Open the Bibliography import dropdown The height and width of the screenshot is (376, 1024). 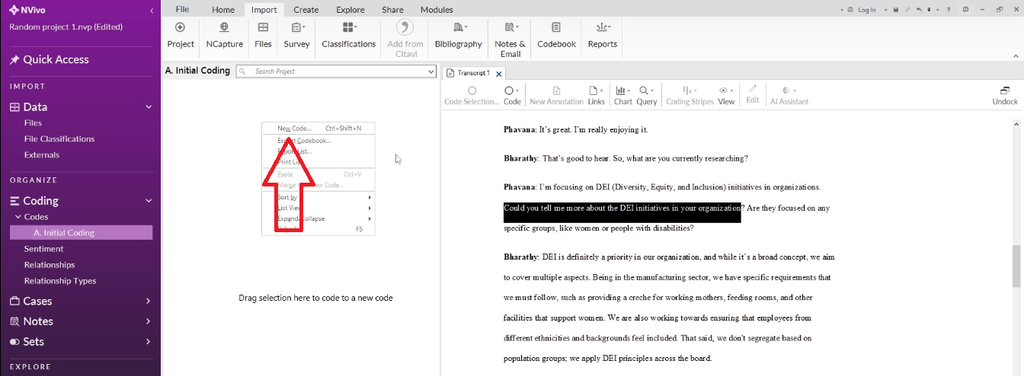[458, 35]
